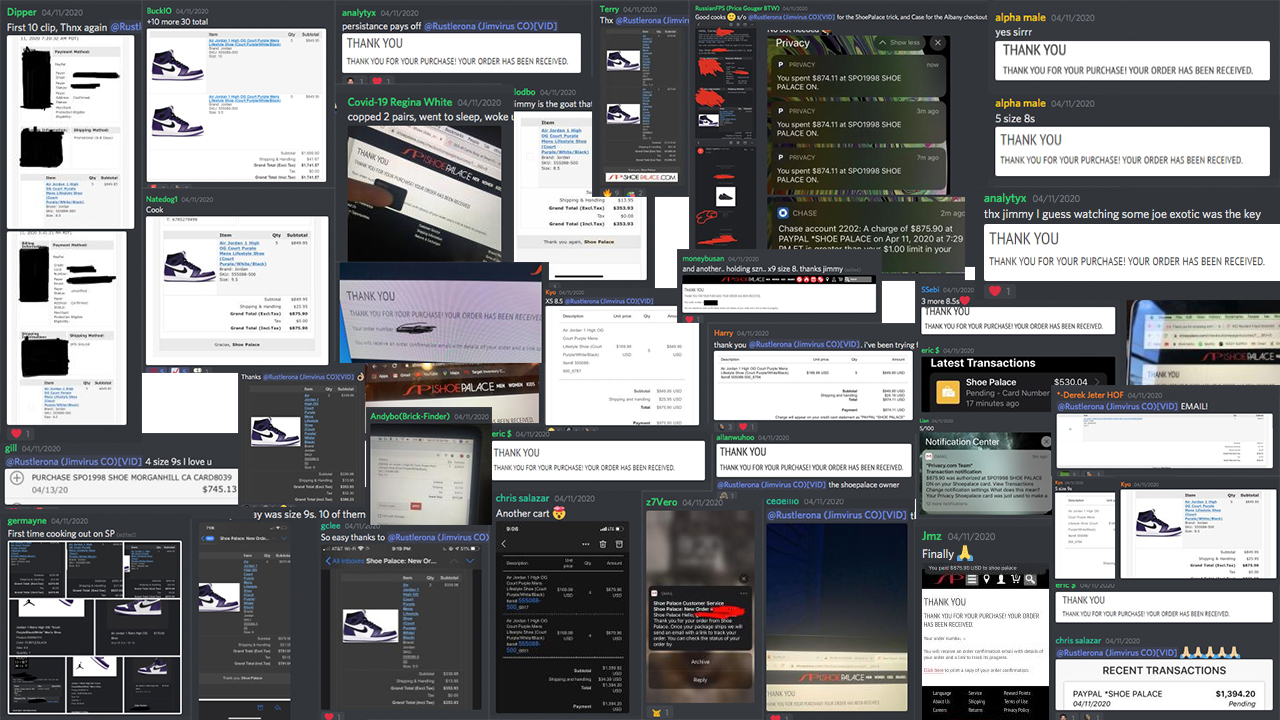Viewport: 1280px width, 720px height.
Task: Click username 'SSebi'
Action: click(931, 288)
